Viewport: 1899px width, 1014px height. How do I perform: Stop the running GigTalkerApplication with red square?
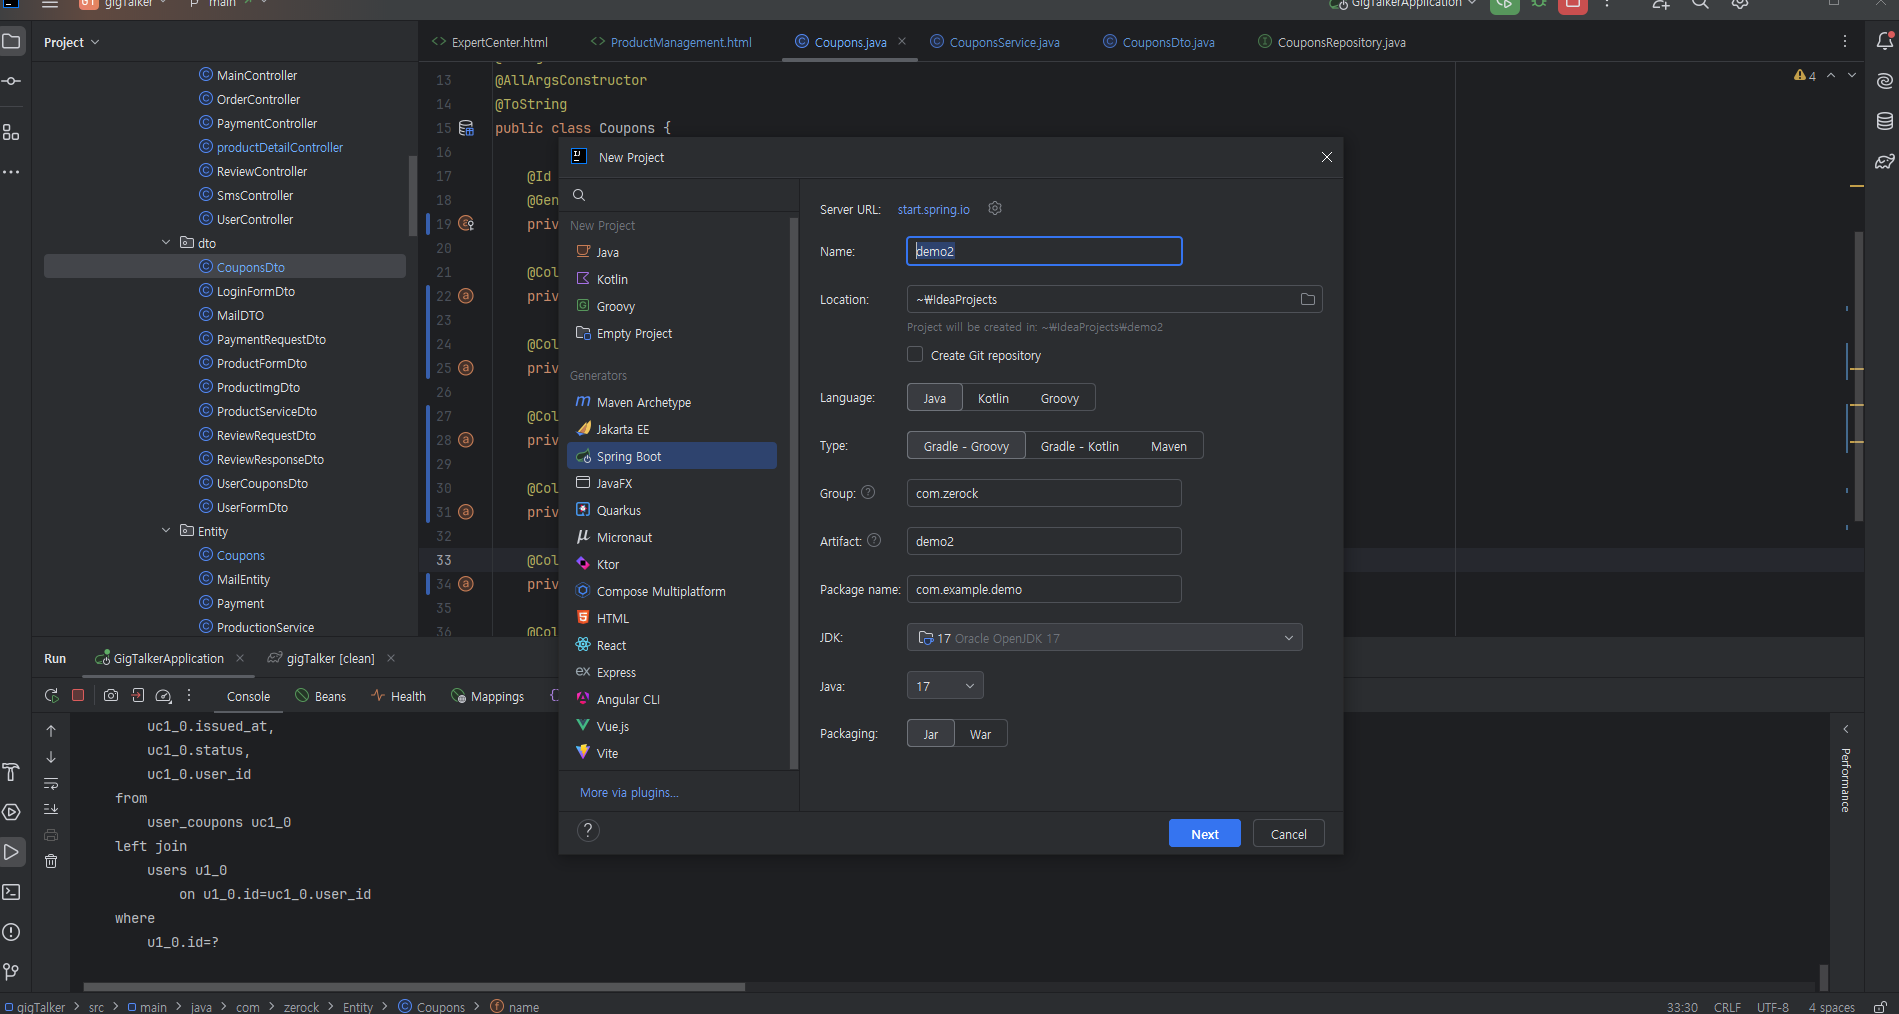[x=78, y=695]
